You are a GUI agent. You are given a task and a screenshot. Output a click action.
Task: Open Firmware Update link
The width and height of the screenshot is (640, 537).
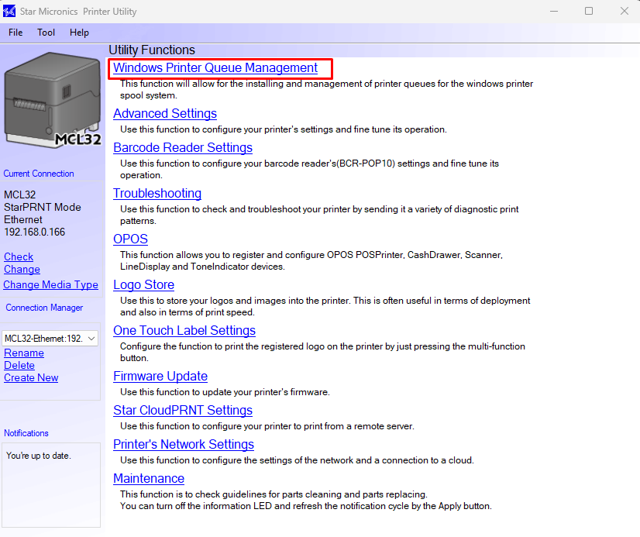point(160,377)
